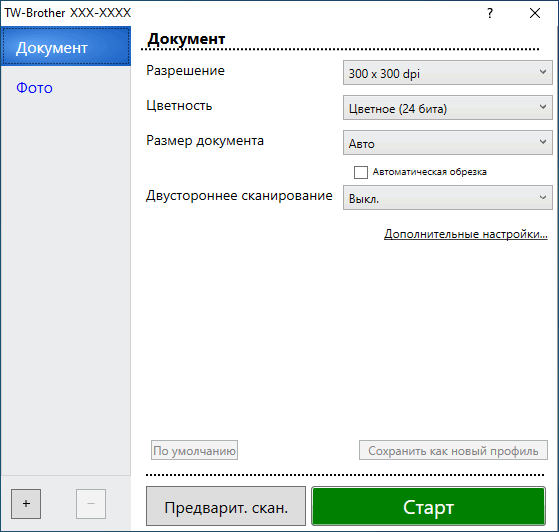Click the Автоматическая обрезка label text
559x532 pixels.
click(429, 172)
